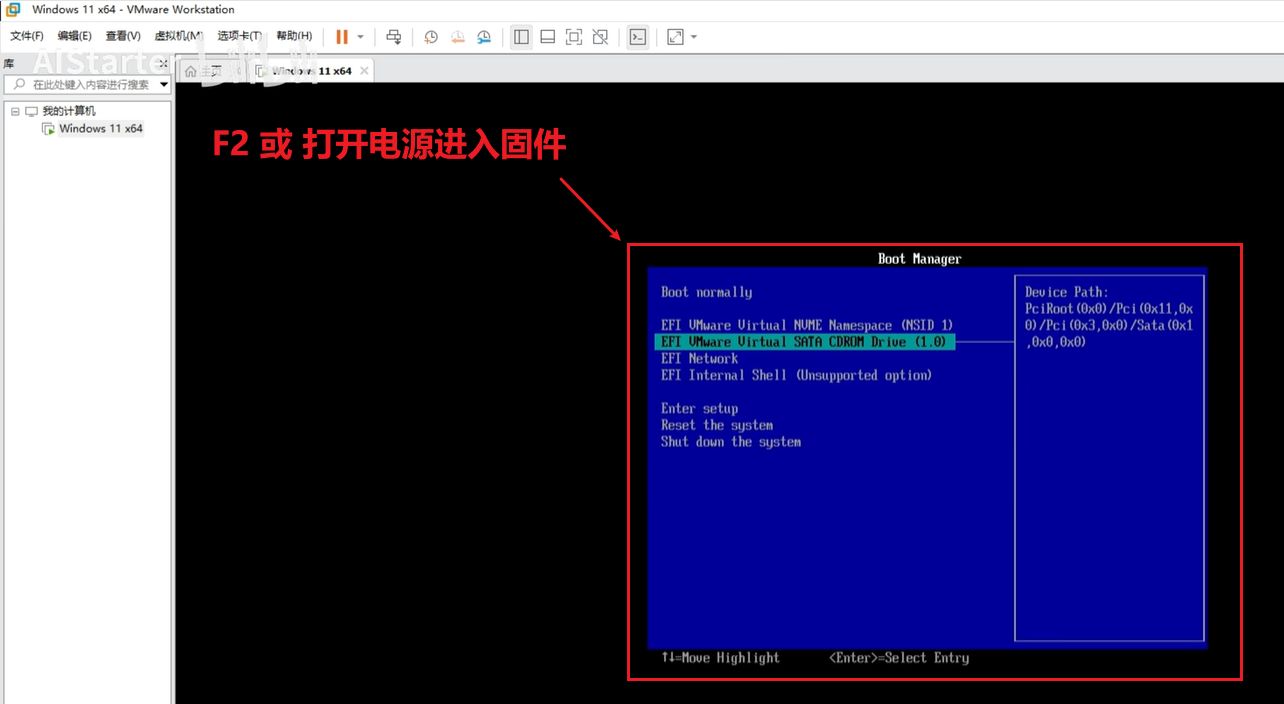Take a snapshot of this virtual machine

431,37
